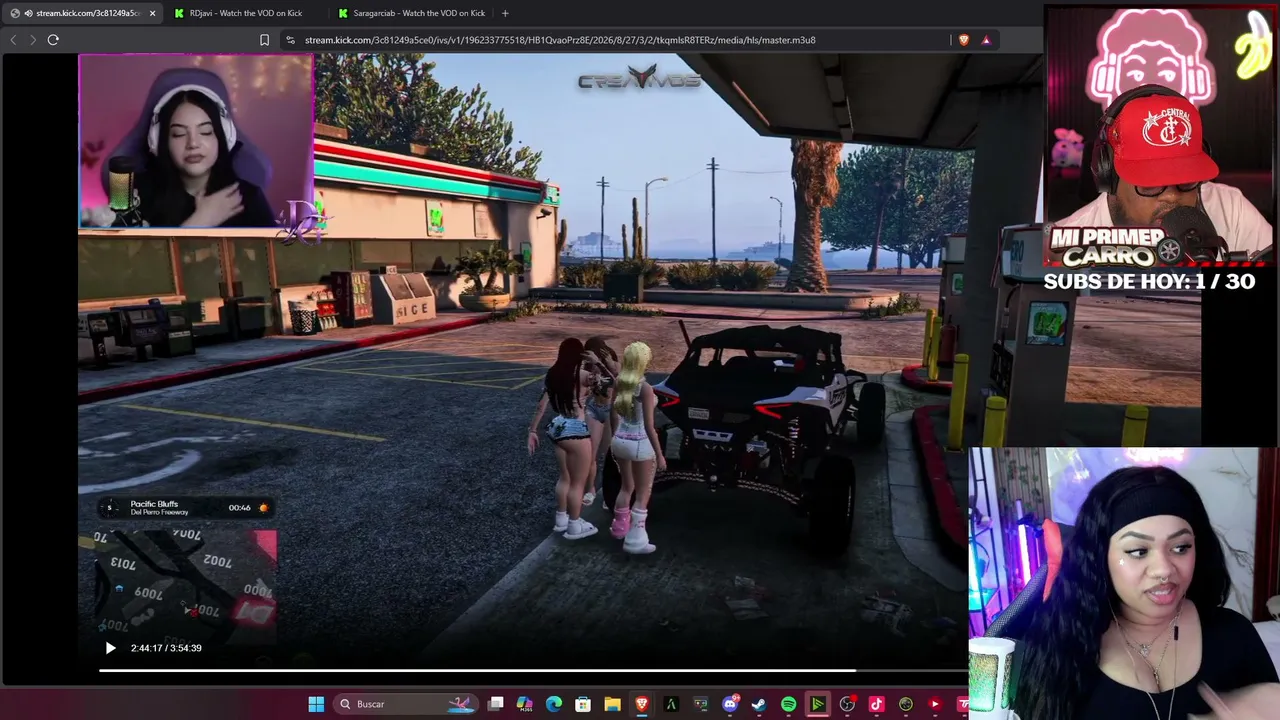Screen dimensions: 1280x720
Task: Launch Microsoft 365 Copilot from taskbar
Action: tap(524, 704)
